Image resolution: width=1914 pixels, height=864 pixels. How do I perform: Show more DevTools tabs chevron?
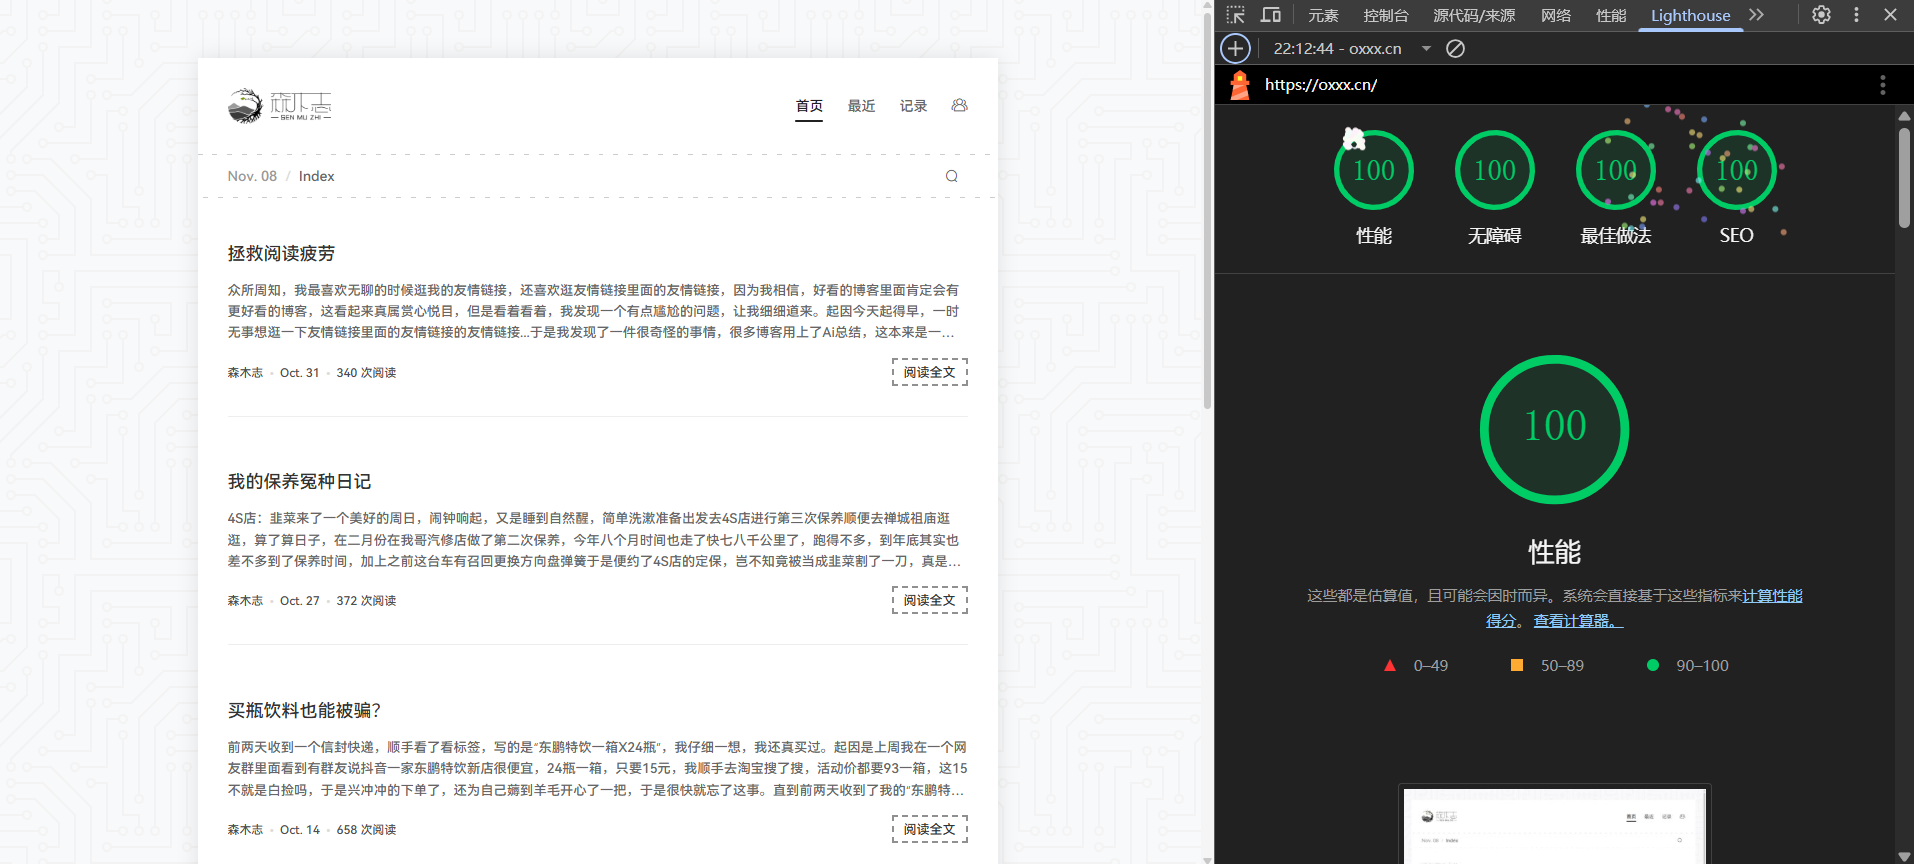click(x=1756, y=15)
